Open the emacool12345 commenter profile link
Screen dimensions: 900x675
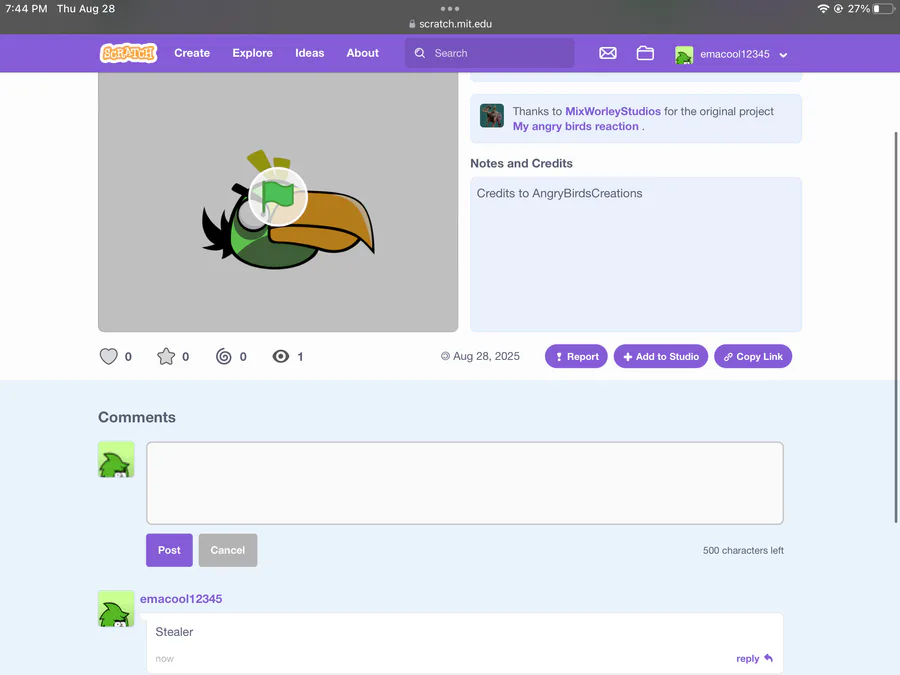point(181,599)
